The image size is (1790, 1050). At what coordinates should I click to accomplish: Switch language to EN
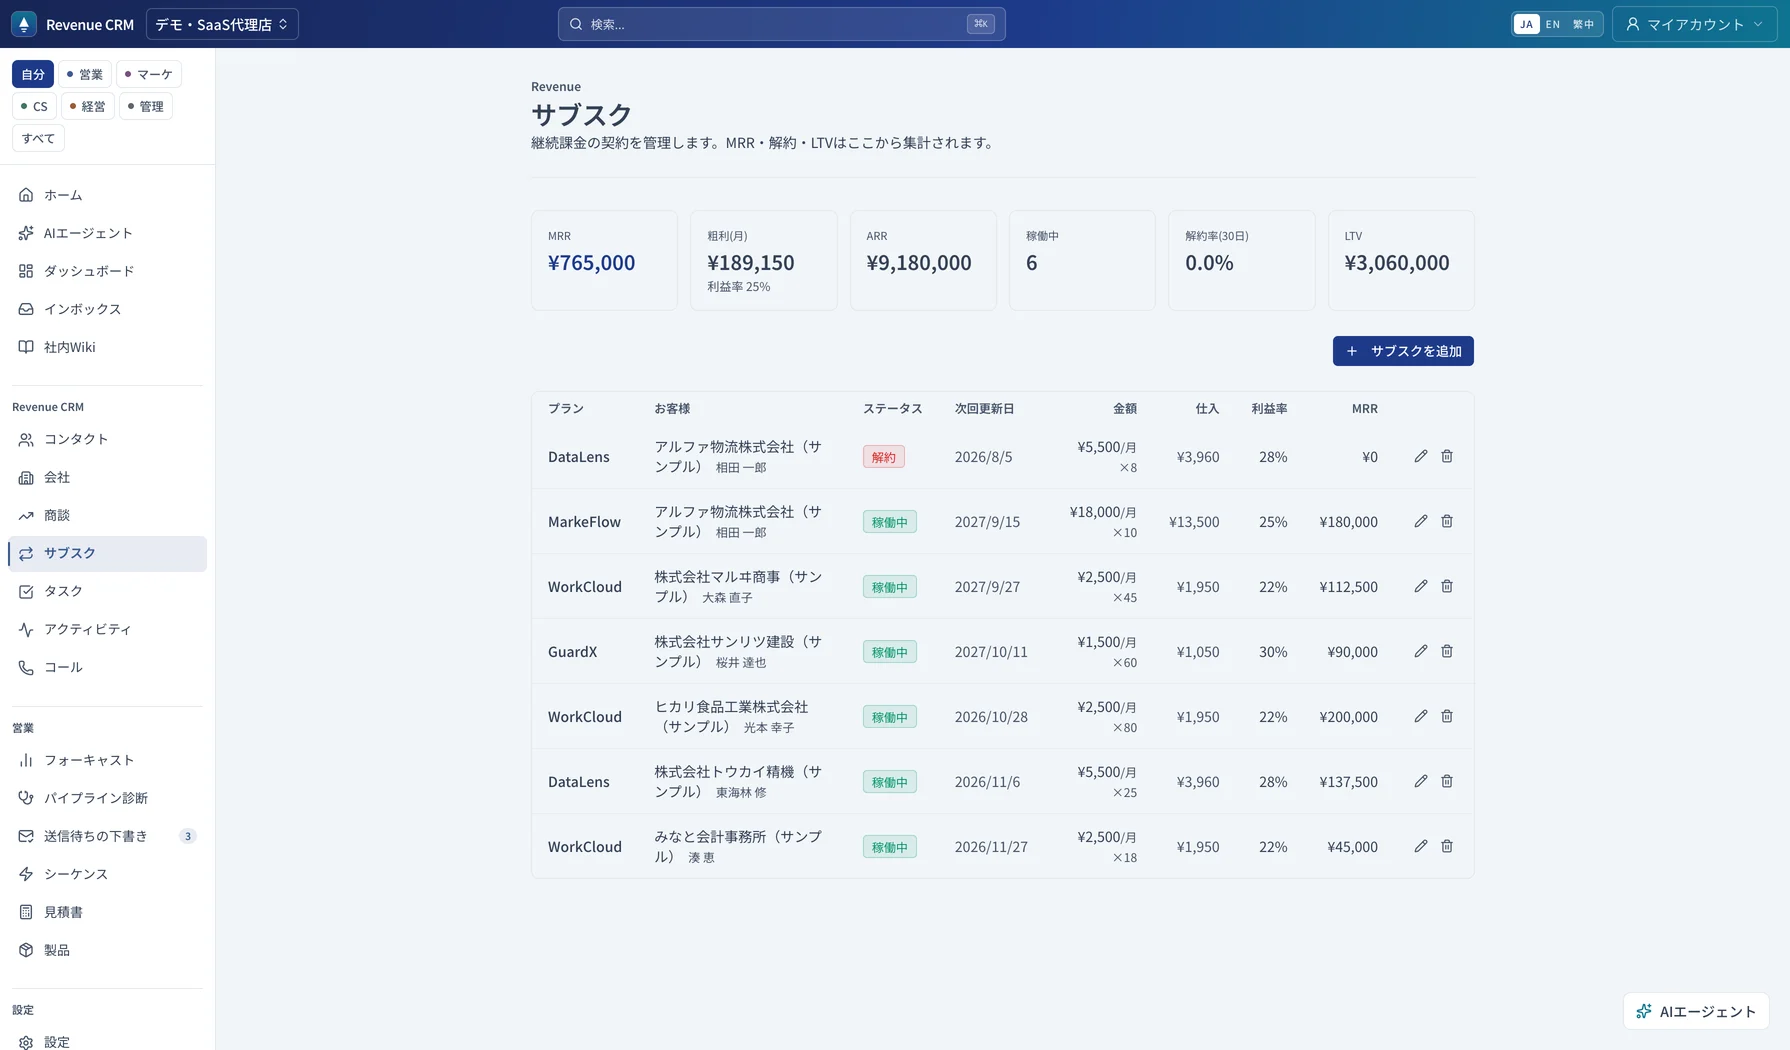click(x=1553, y=24)
